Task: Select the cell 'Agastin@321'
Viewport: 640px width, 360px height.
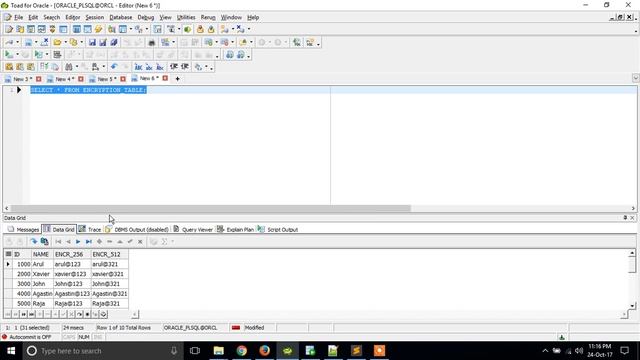Action: [109, 293]
